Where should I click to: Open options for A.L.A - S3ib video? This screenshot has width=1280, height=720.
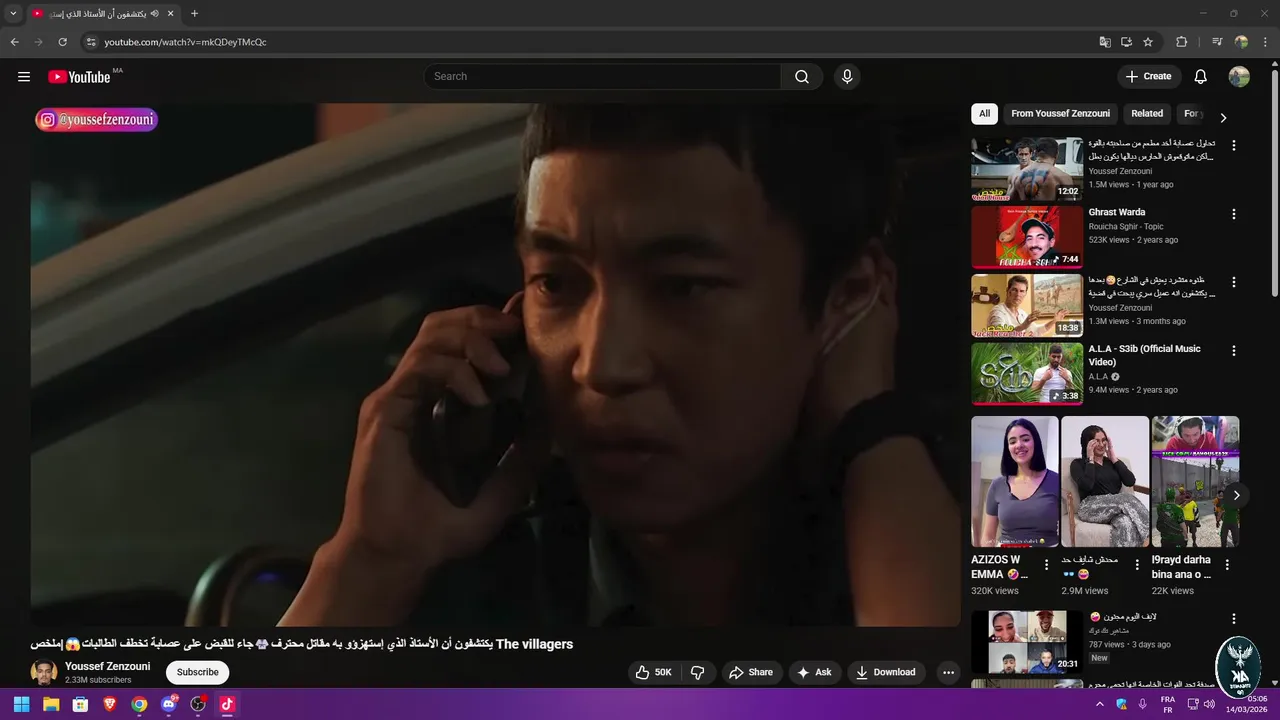(x=1233, y=351)
